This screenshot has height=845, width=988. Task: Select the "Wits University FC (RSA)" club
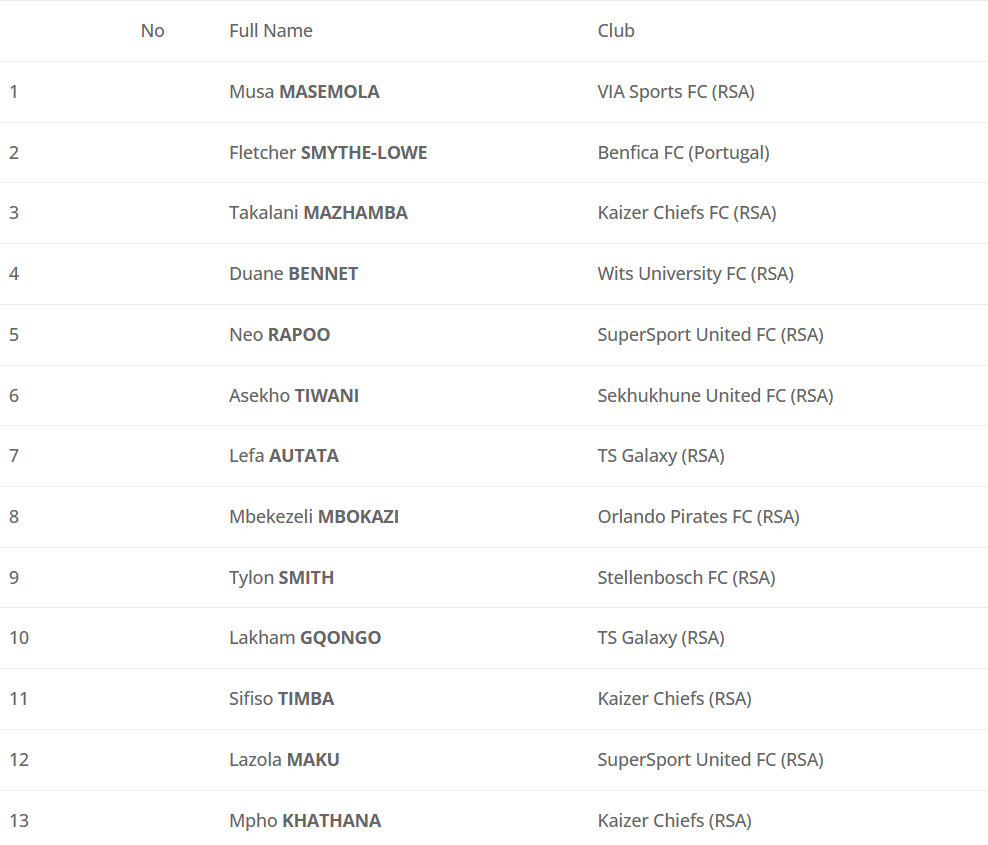coord(695,274)
